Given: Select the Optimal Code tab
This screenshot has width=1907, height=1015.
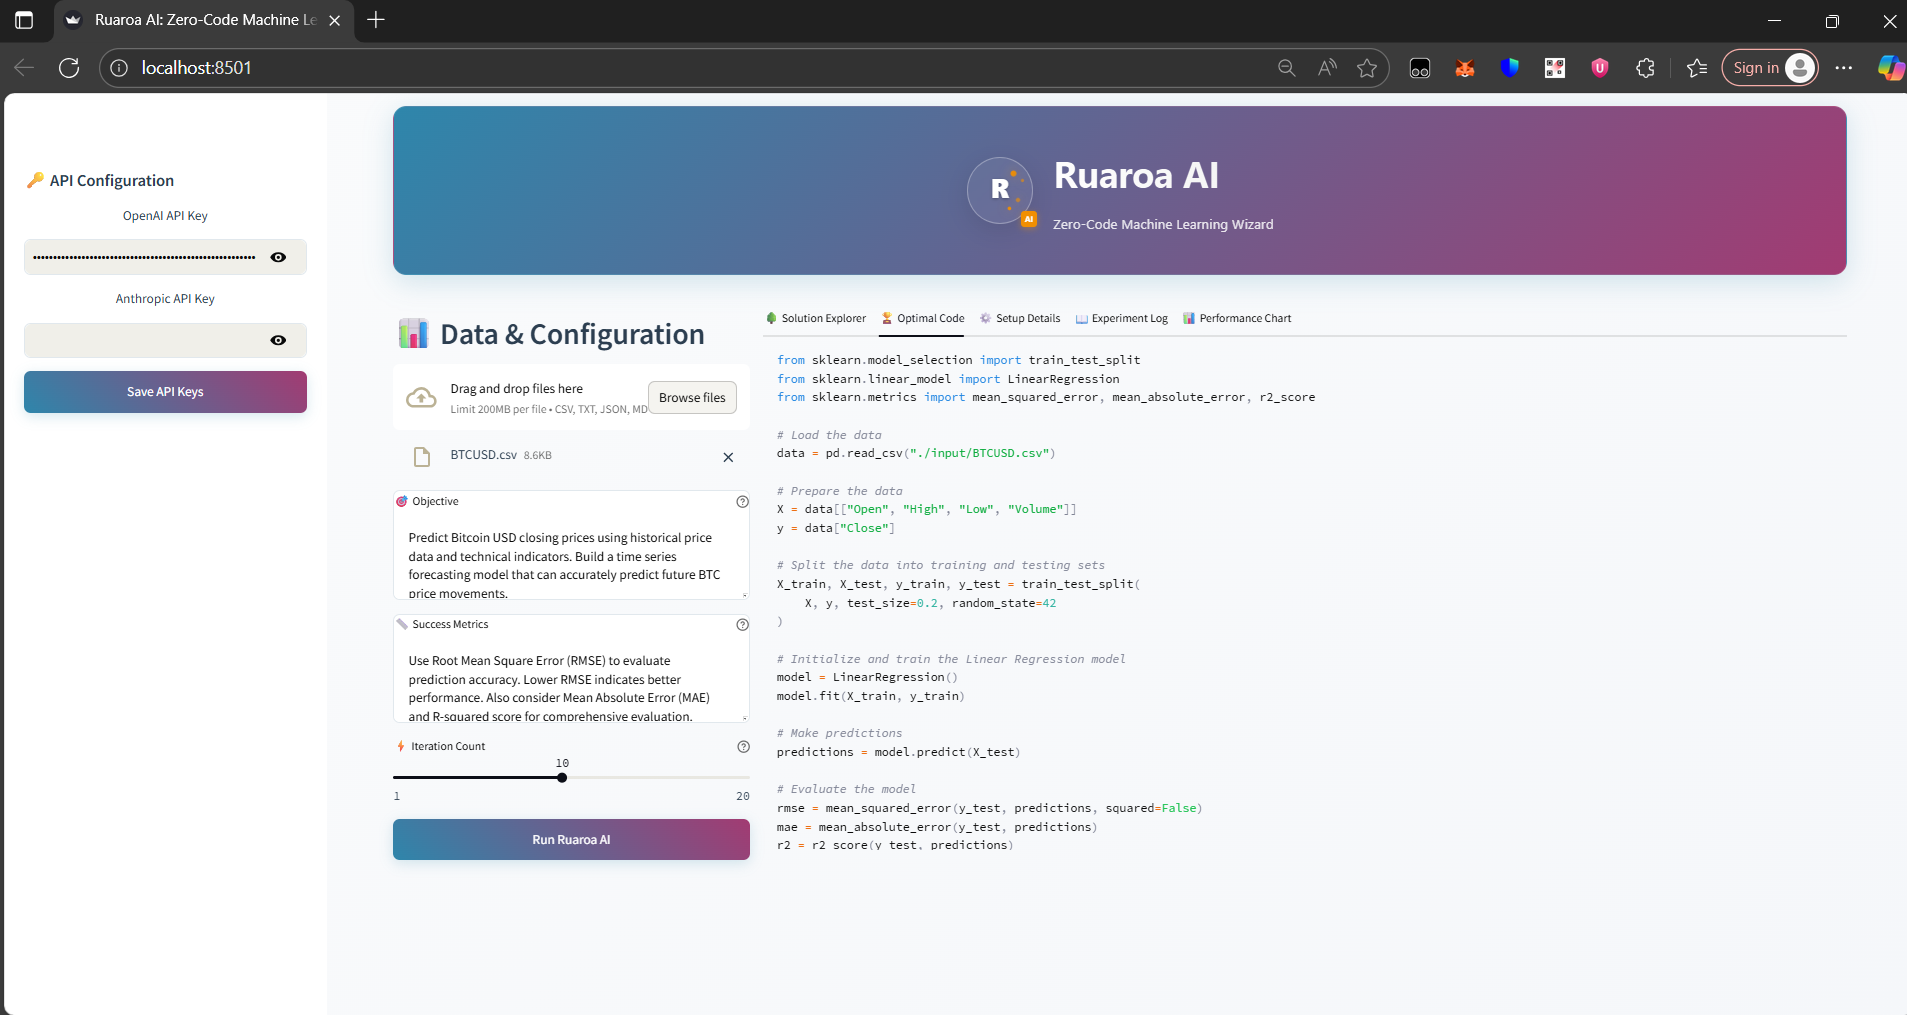Looking at the screenshot, I should 923,318.
